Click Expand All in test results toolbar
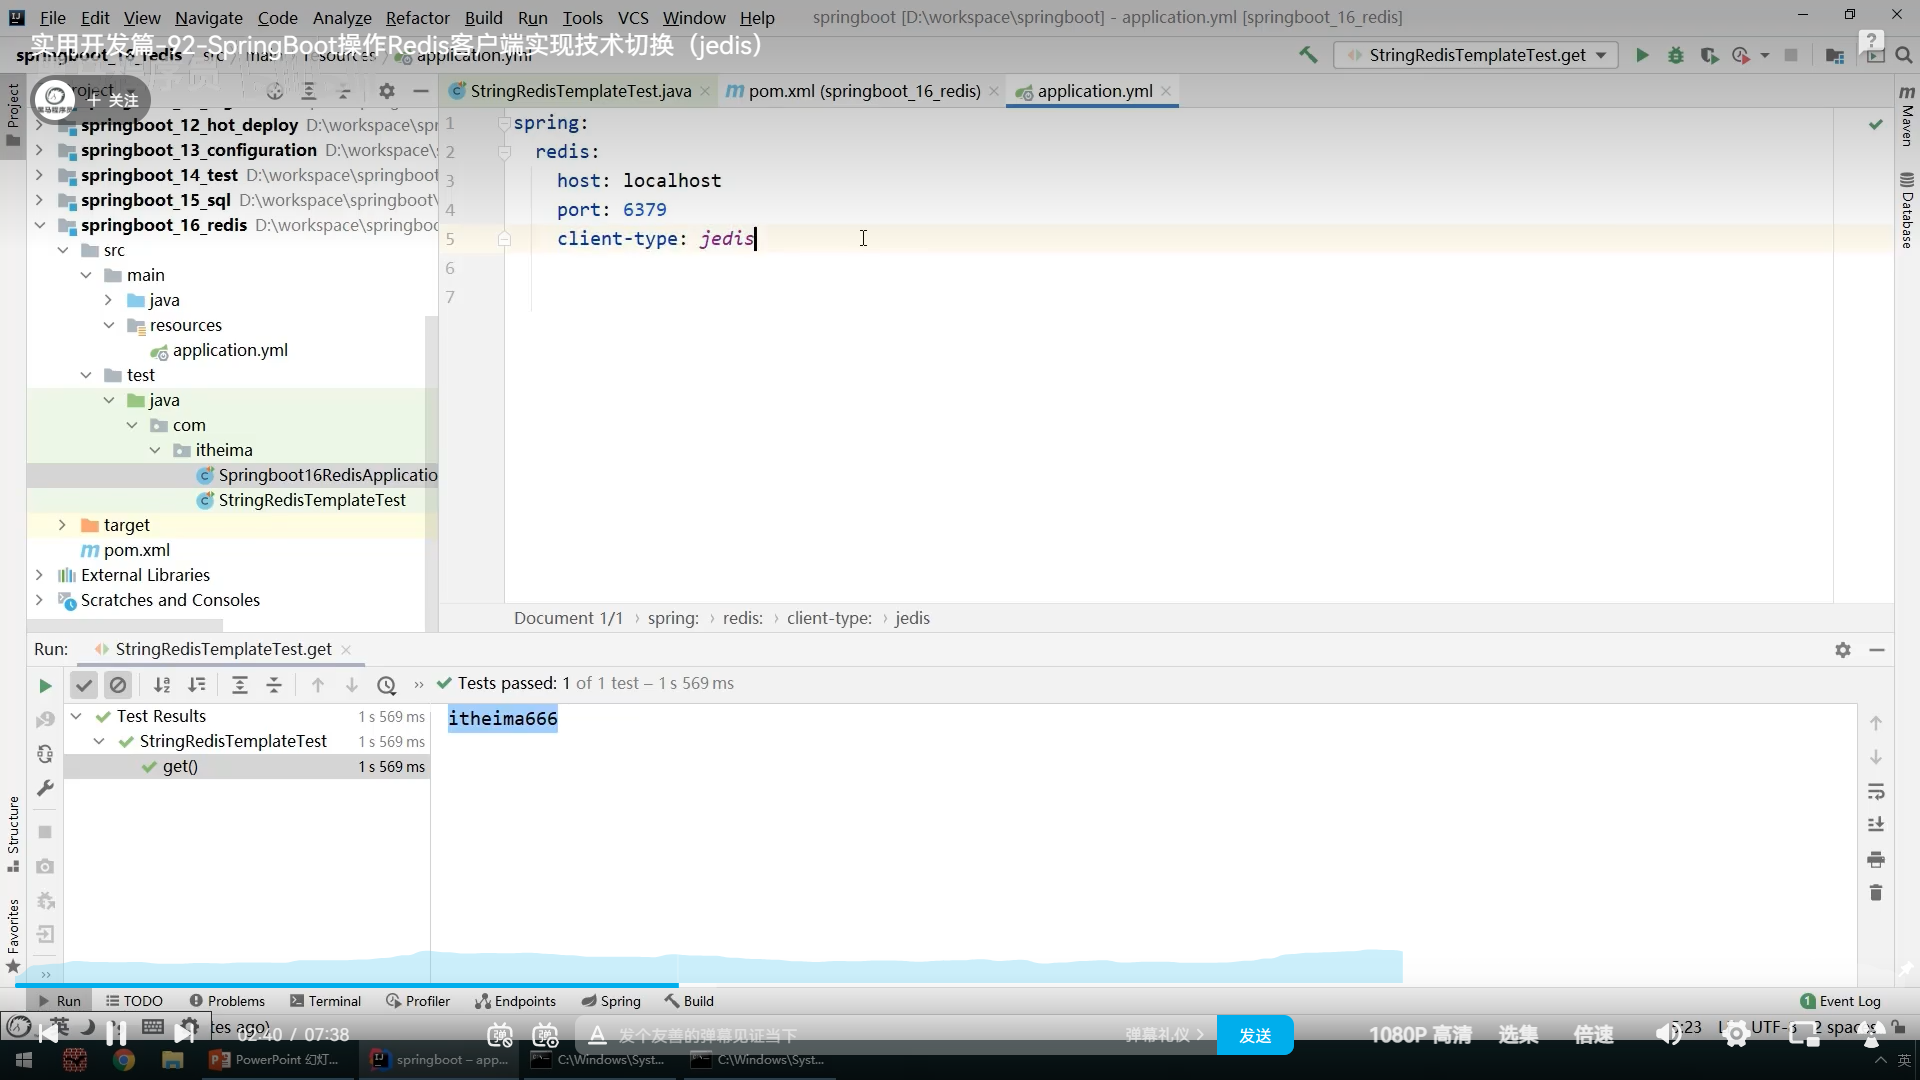The height and width of the screenshot is (1080, 1920). click(240, 685)
